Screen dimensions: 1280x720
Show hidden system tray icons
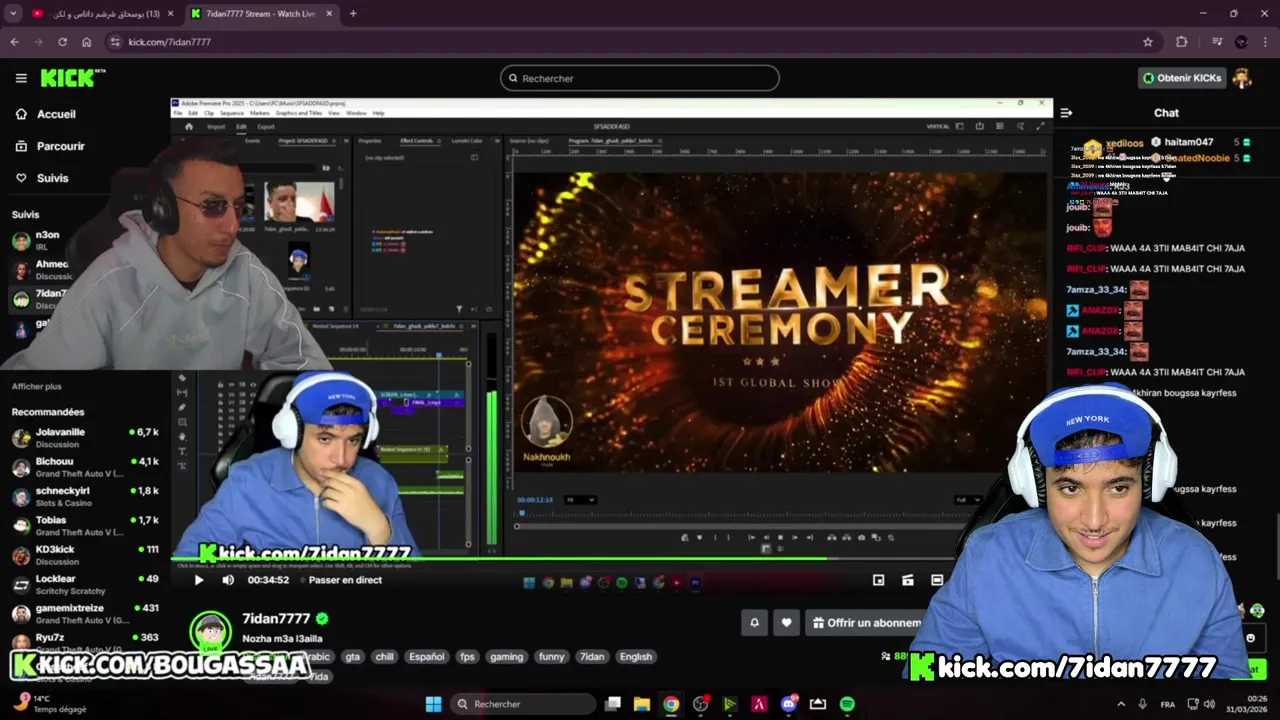coord(1120,704)
